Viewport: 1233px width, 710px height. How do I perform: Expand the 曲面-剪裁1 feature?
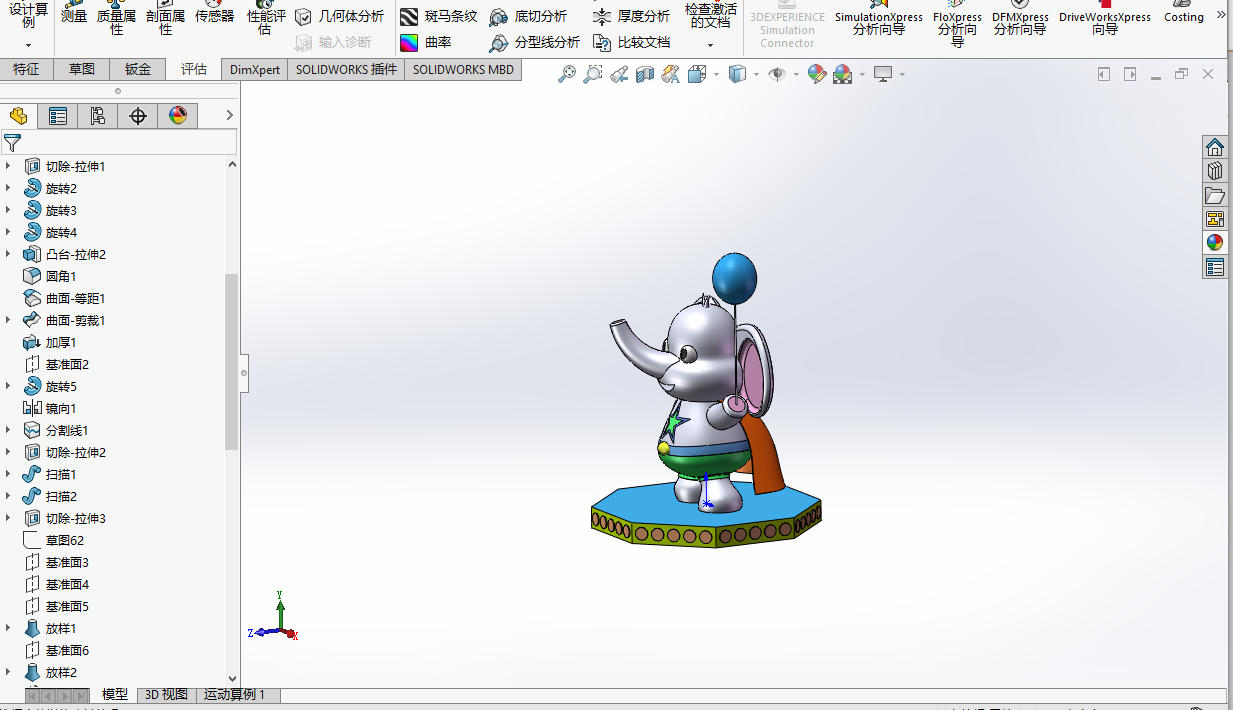click(x=8, y=320)
